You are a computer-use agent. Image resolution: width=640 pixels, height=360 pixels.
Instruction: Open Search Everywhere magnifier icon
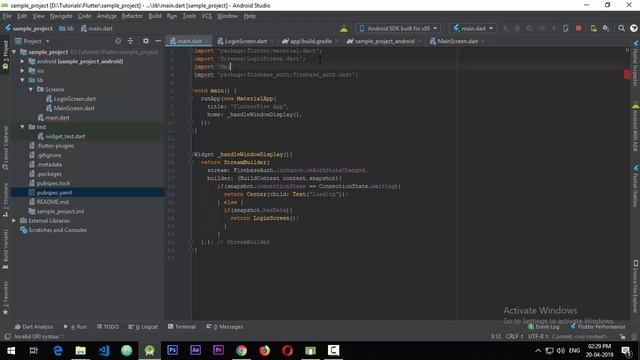pos(621,28)
